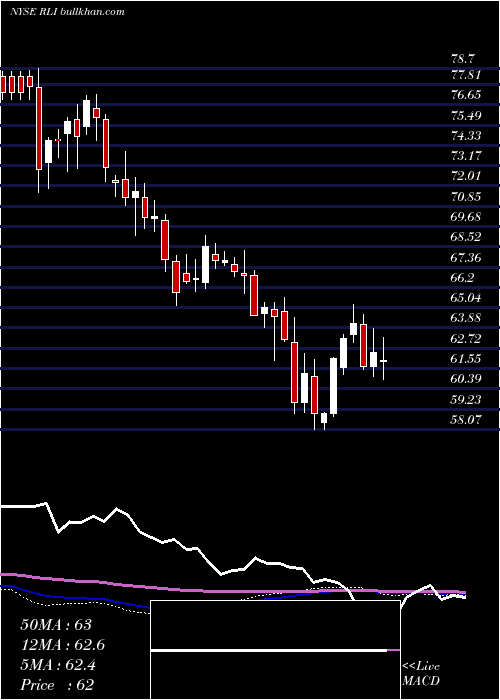Viewport: 500px width, 700px height.
Task: Click the 5MA : 62.4 indicator value
Action: 59,665
